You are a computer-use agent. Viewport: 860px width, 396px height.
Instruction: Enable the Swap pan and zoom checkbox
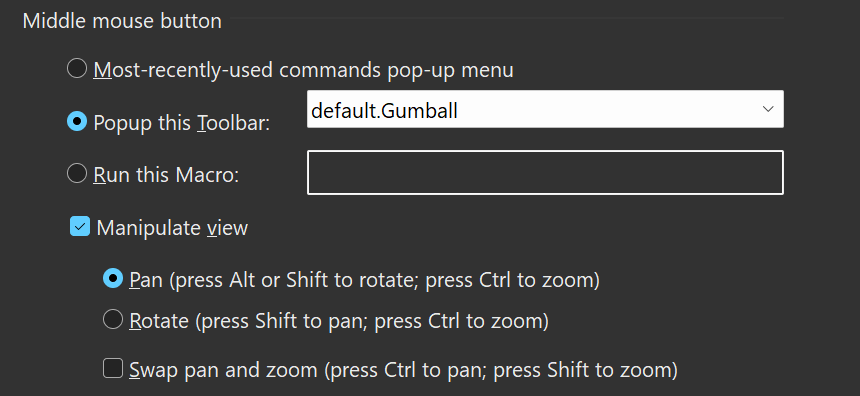[x=113, y=368]
